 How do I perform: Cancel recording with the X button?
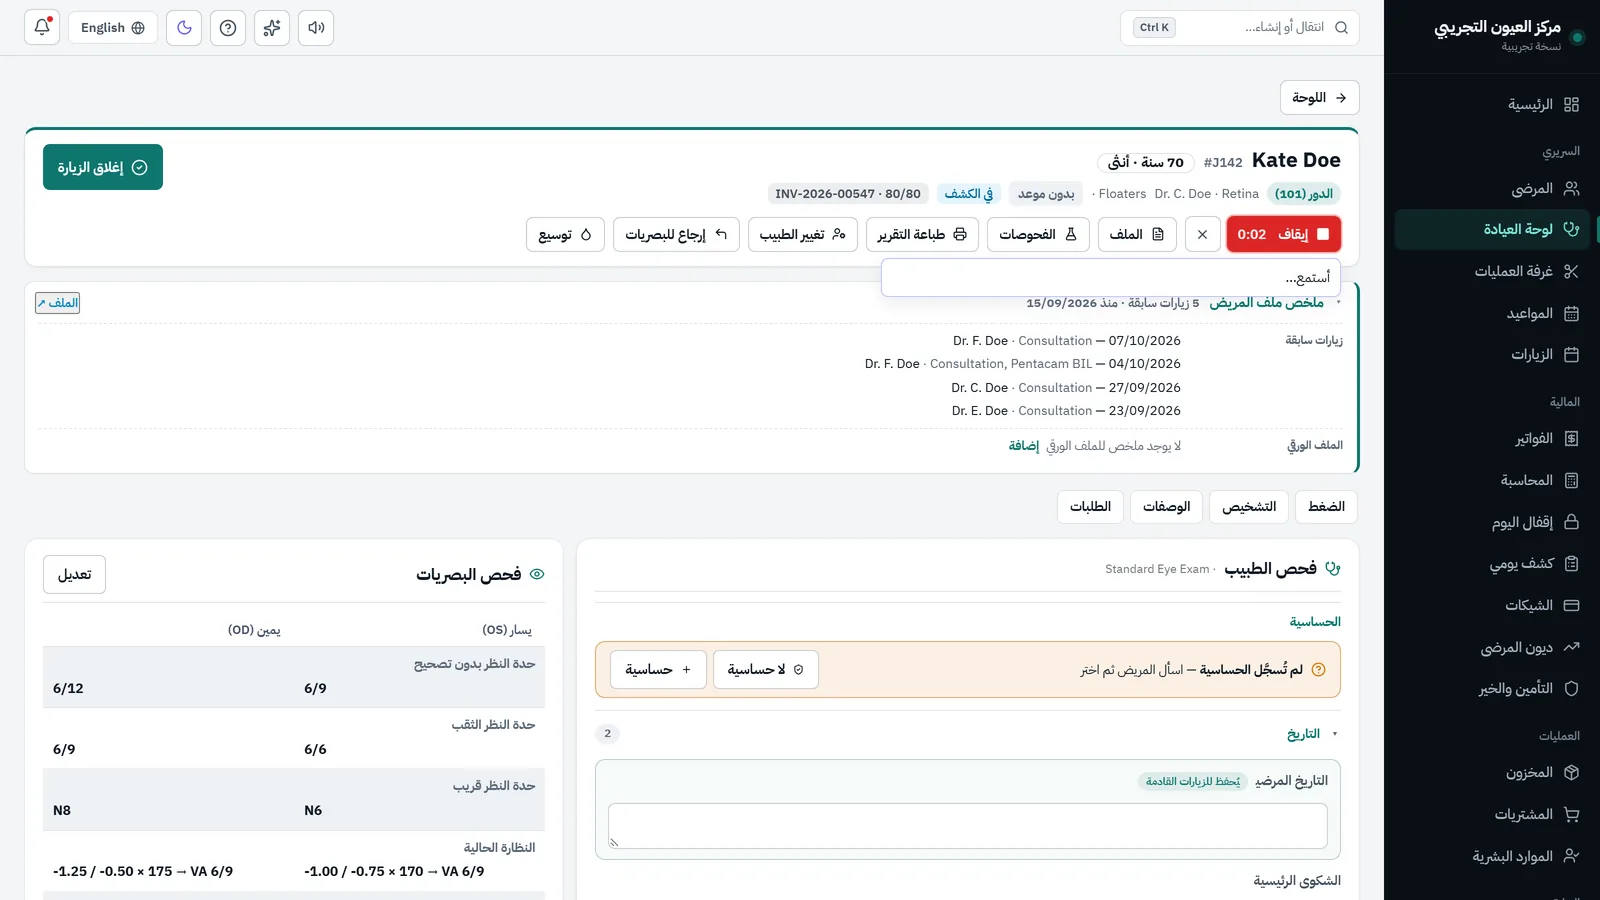1202,234
